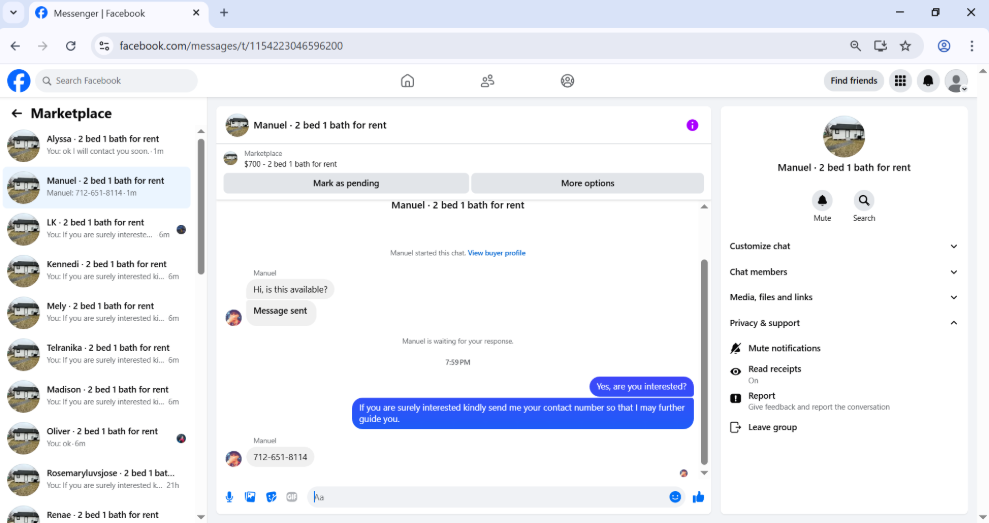This screenshot has height=523, width=989.
Task: Open the emoji picker smiley icon
Action: point(676,497)
